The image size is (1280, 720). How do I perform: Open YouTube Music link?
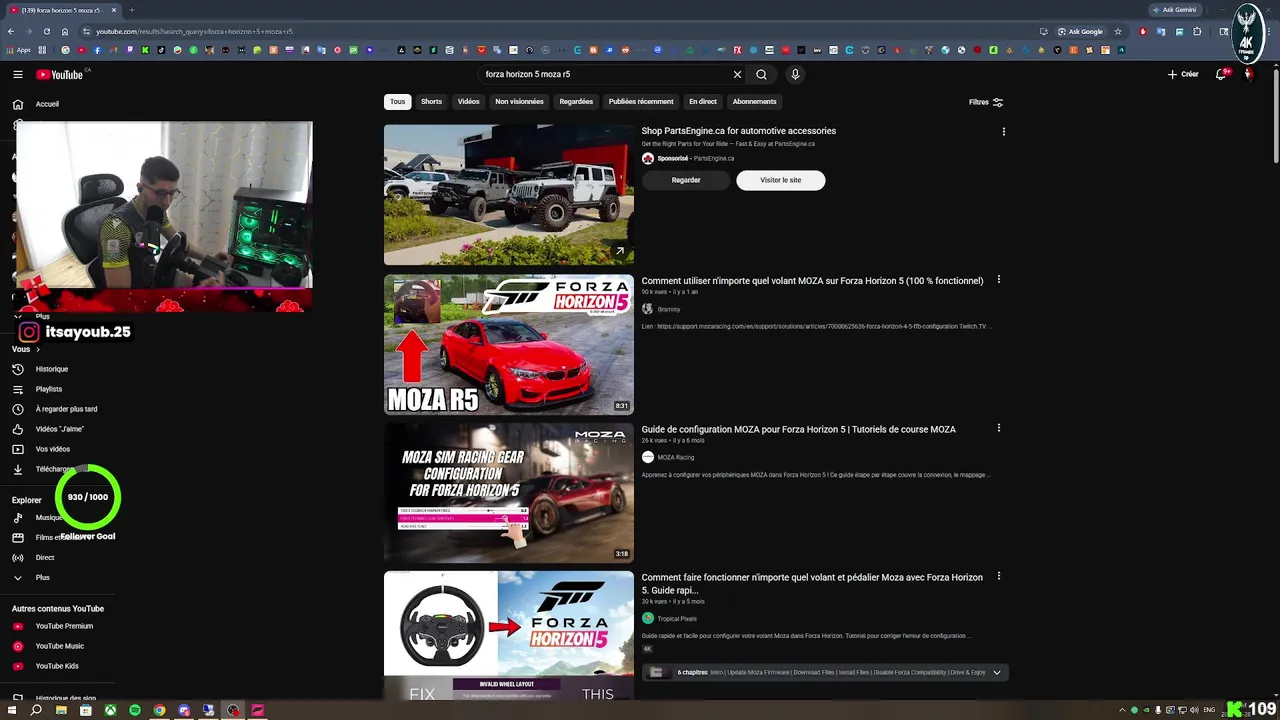tap(60, 646)
